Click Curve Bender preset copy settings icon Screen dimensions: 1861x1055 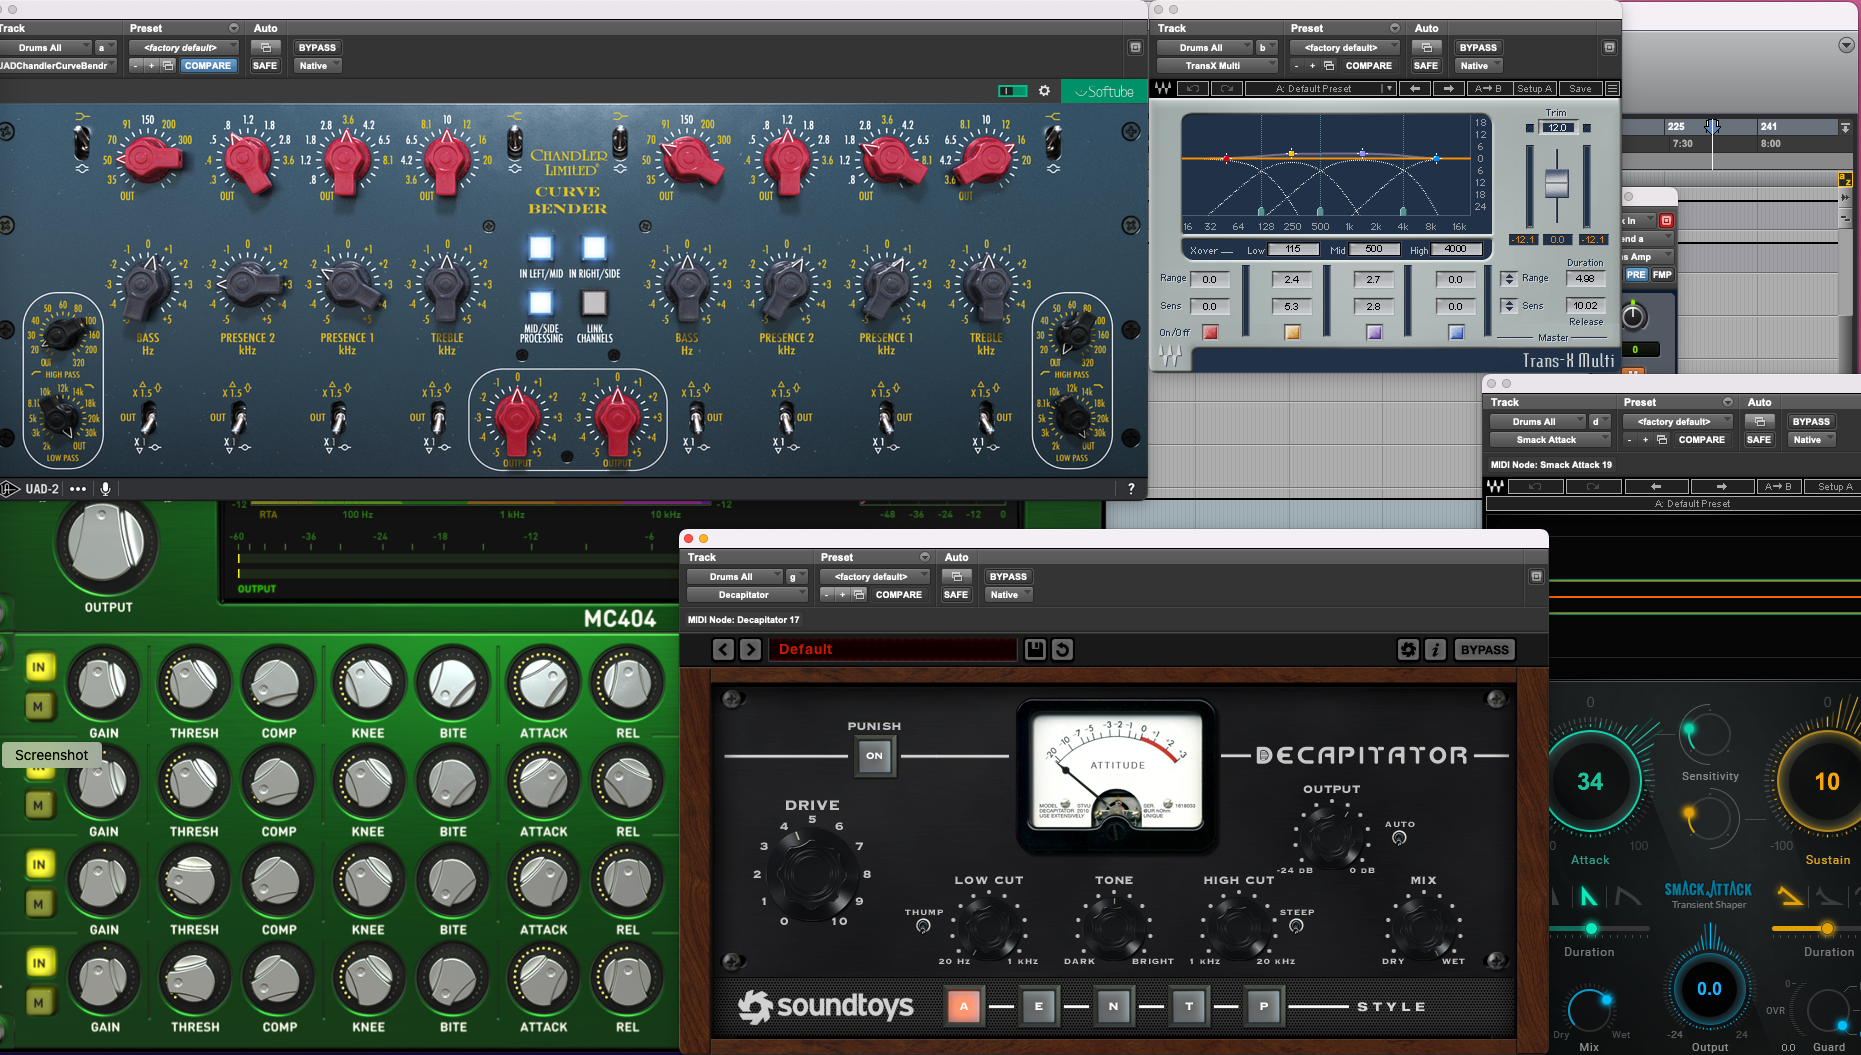coord(167,65)
